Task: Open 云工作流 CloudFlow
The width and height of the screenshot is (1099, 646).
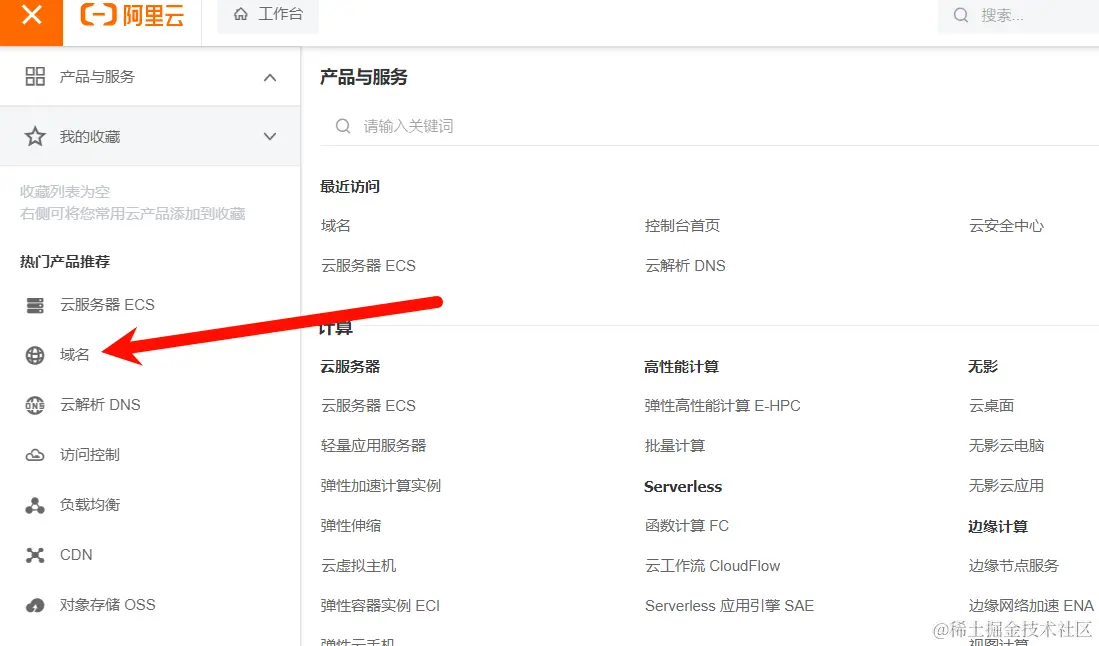Action: 712,565
